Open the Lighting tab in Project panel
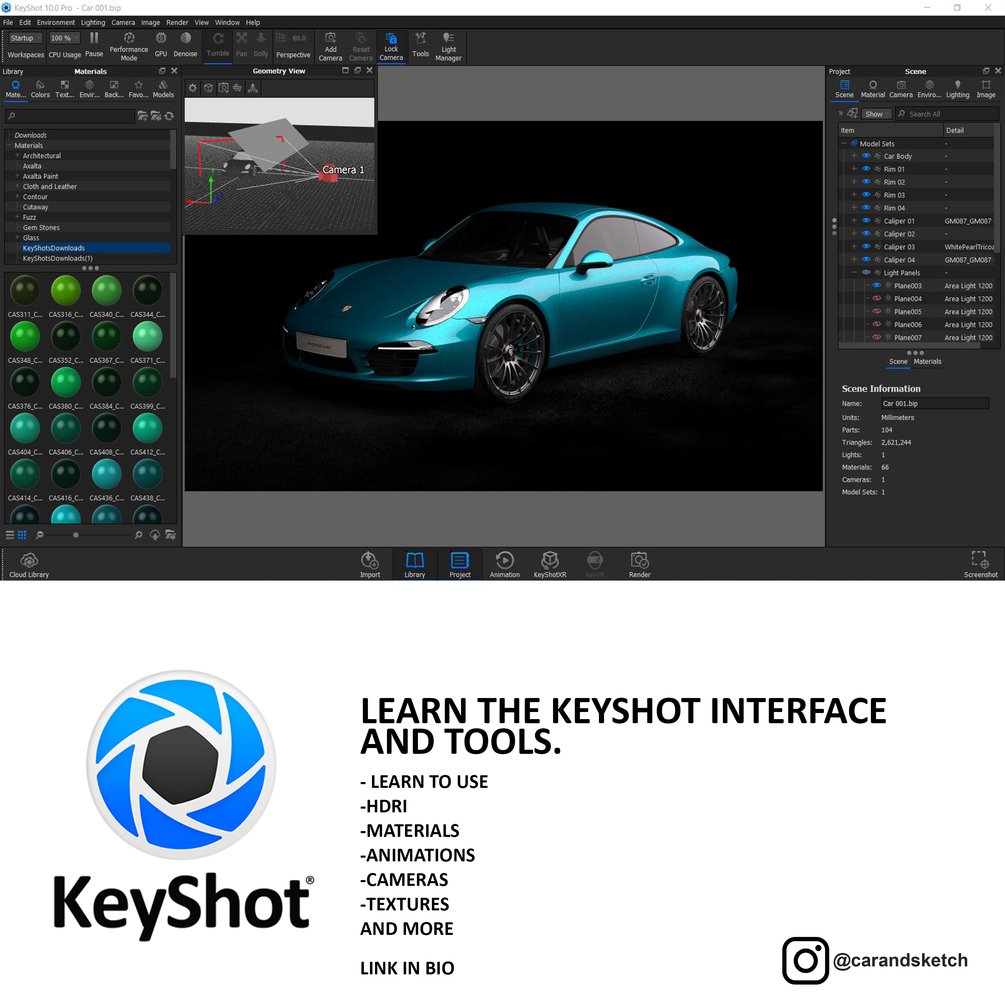The image size is (1005, 1005). click(x=958, y=89)
